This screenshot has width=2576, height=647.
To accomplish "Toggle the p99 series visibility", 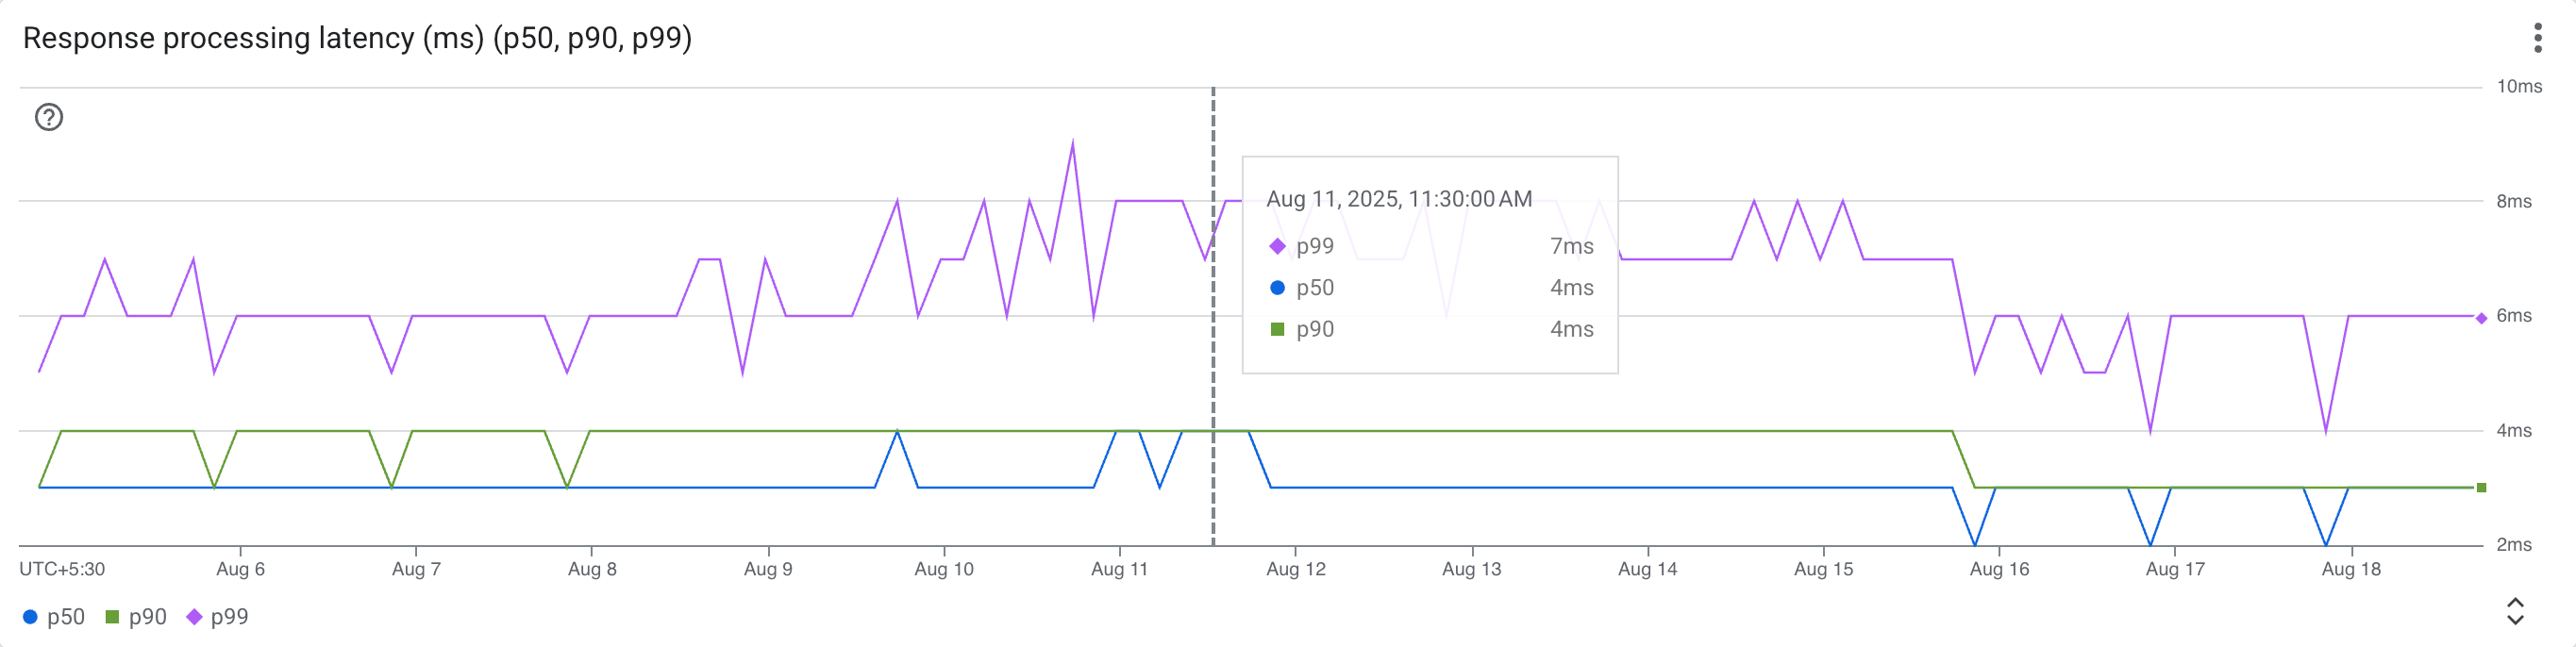I will tap(231, 617).
